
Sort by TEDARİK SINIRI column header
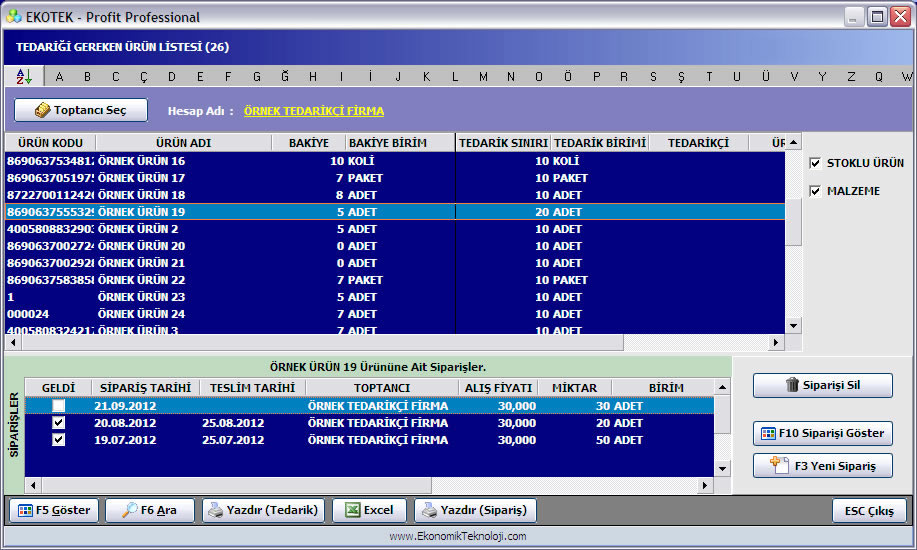(x=503, y=143)
